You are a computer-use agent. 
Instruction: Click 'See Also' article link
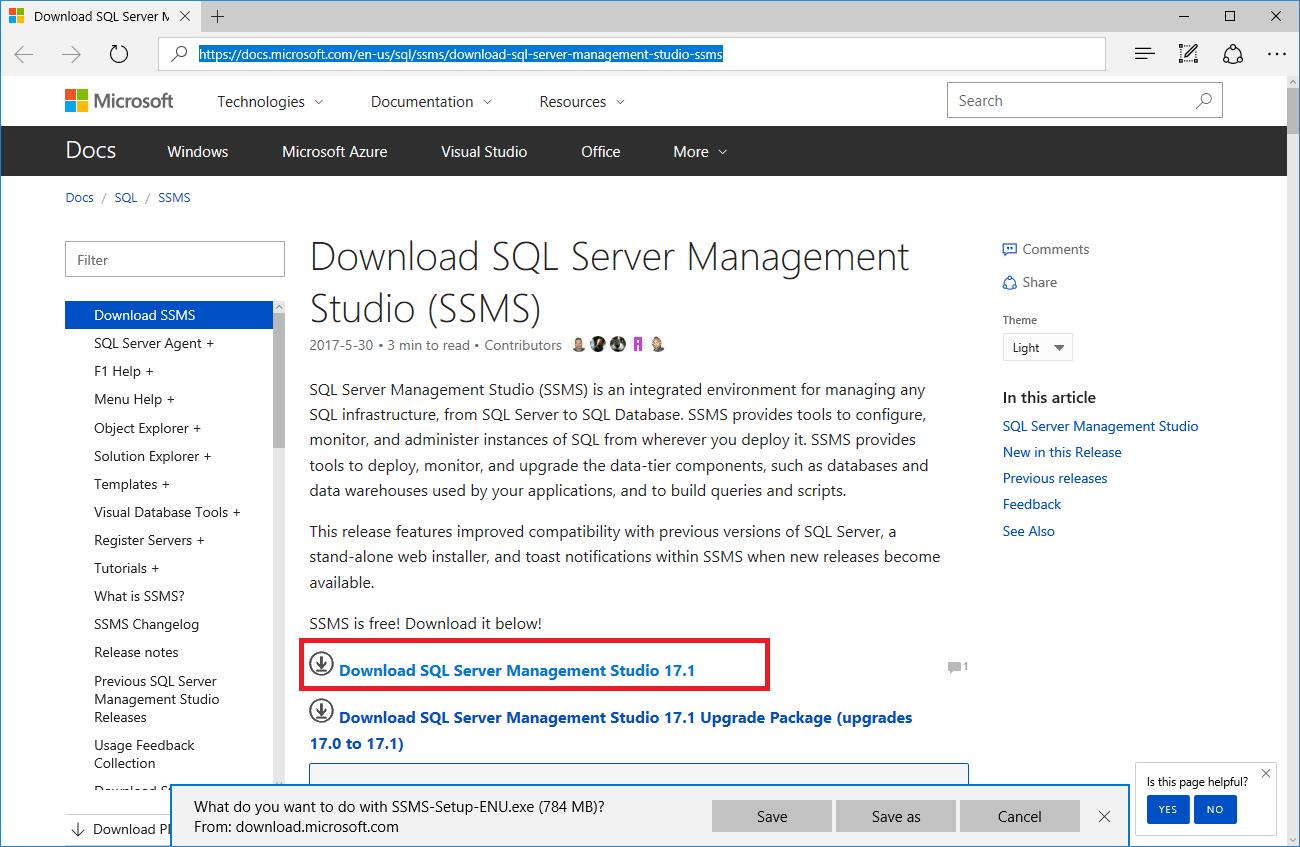pyautogui.click(x=1029, y=531)
